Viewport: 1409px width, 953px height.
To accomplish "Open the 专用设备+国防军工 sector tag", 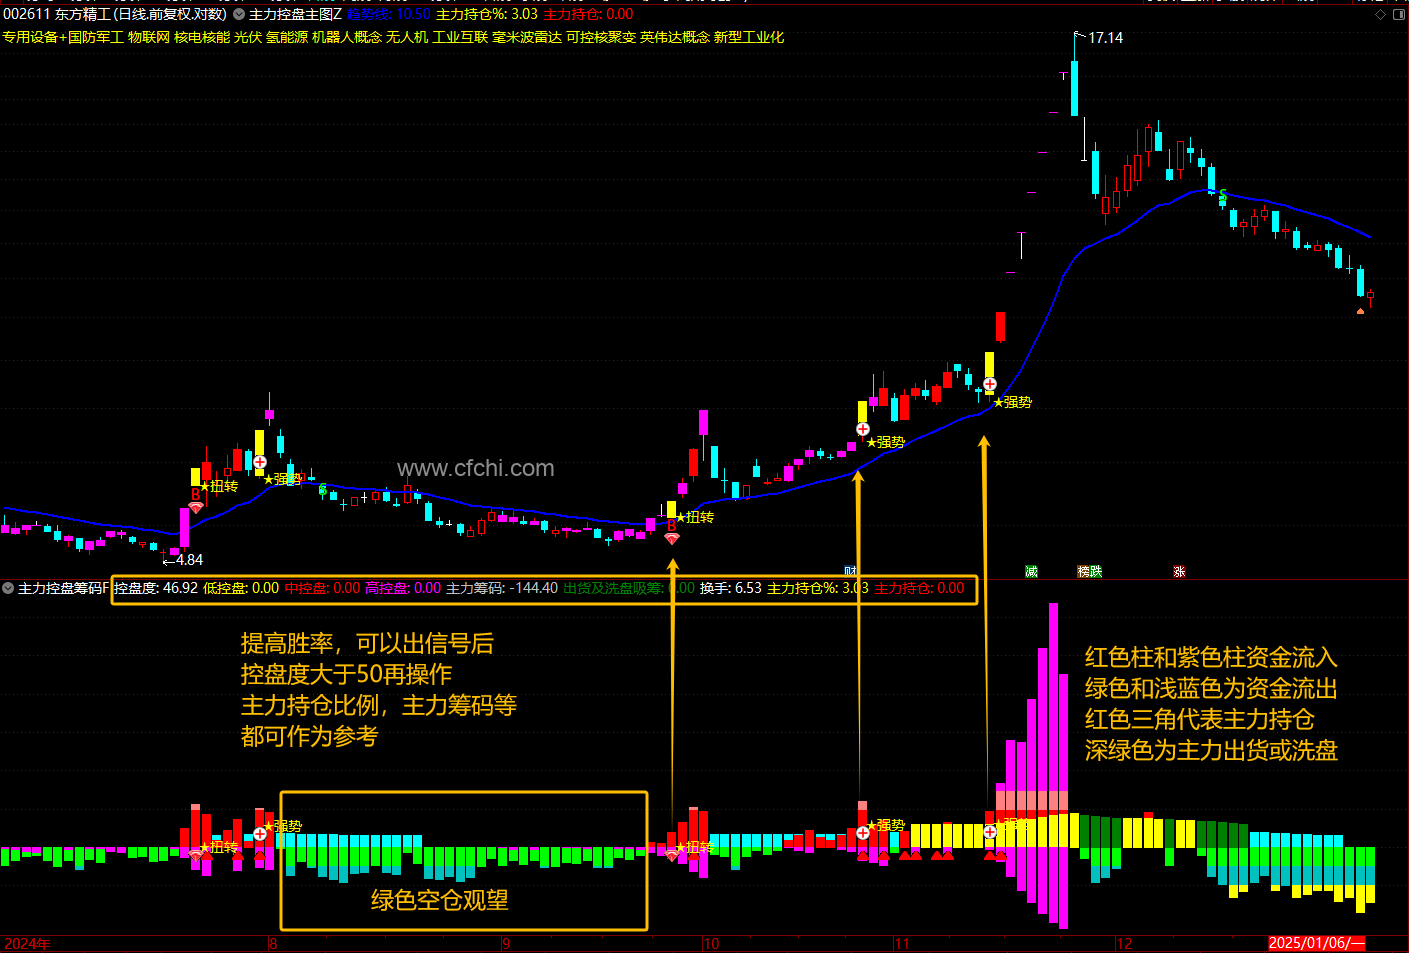I will 63,37.
